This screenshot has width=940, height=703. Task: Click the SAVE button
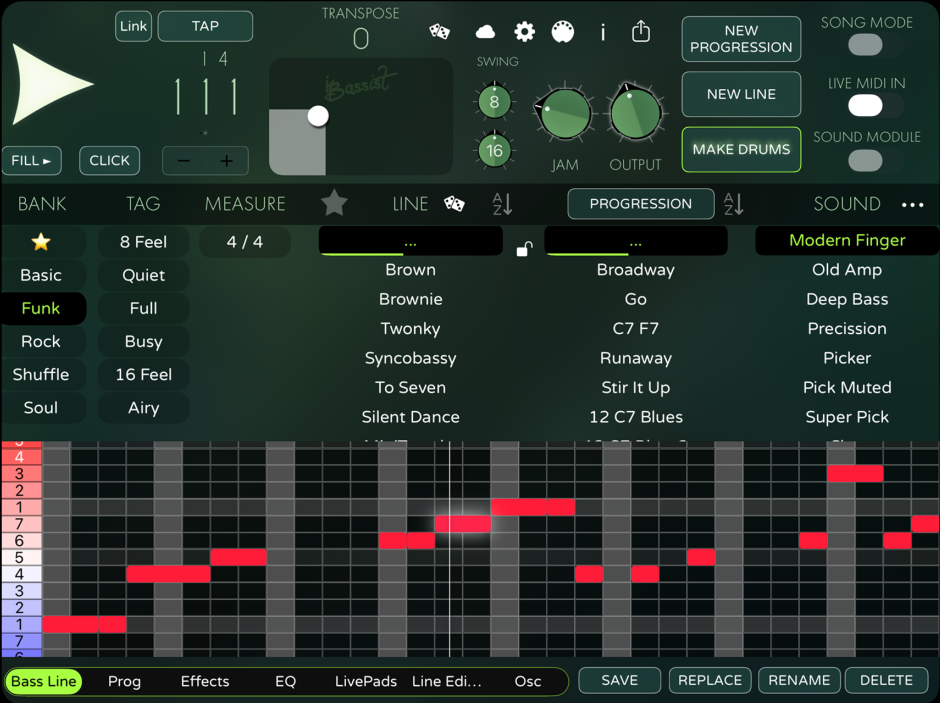point(619,680)
